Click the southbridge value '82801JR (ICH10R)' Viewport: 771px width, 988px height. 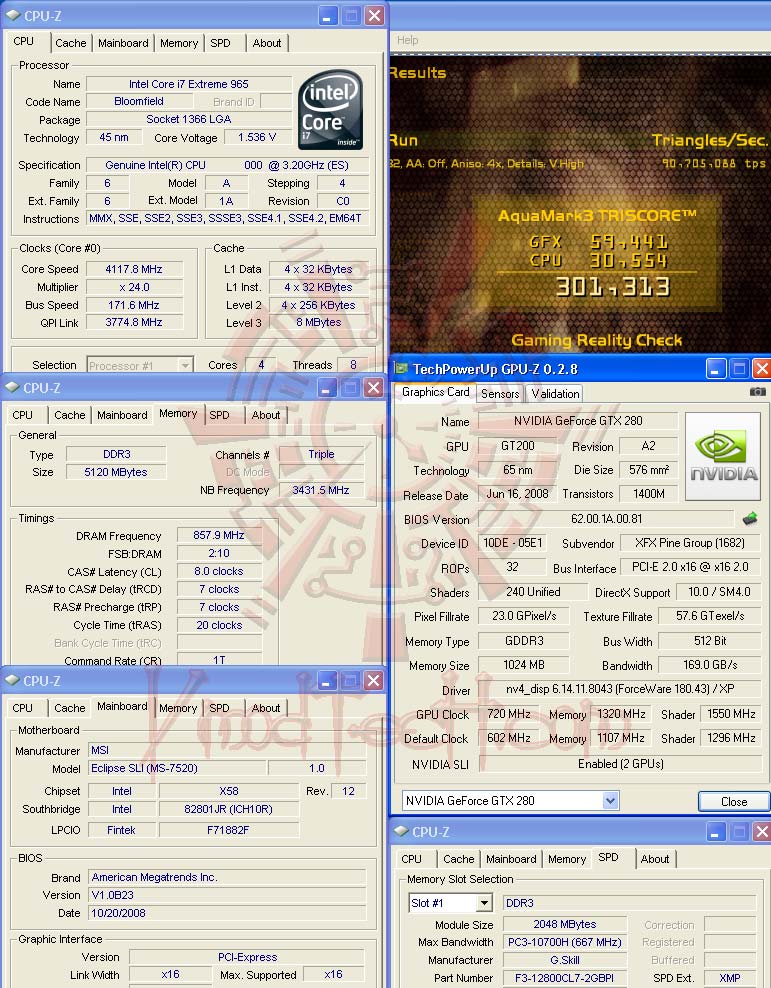pyautogui.click(x=229, y=809)
